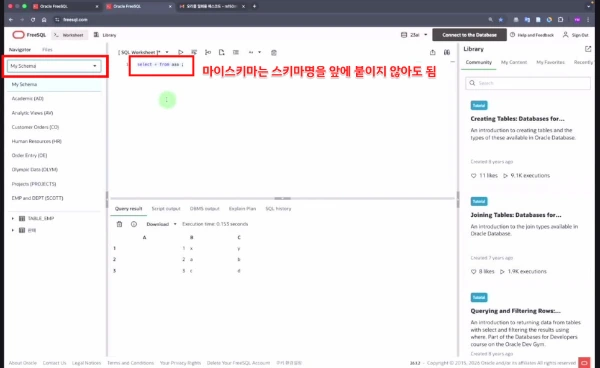The width and height of the screenshot is (600, 368).
Task: Open the My Schema dropdown
Action: 54,66
